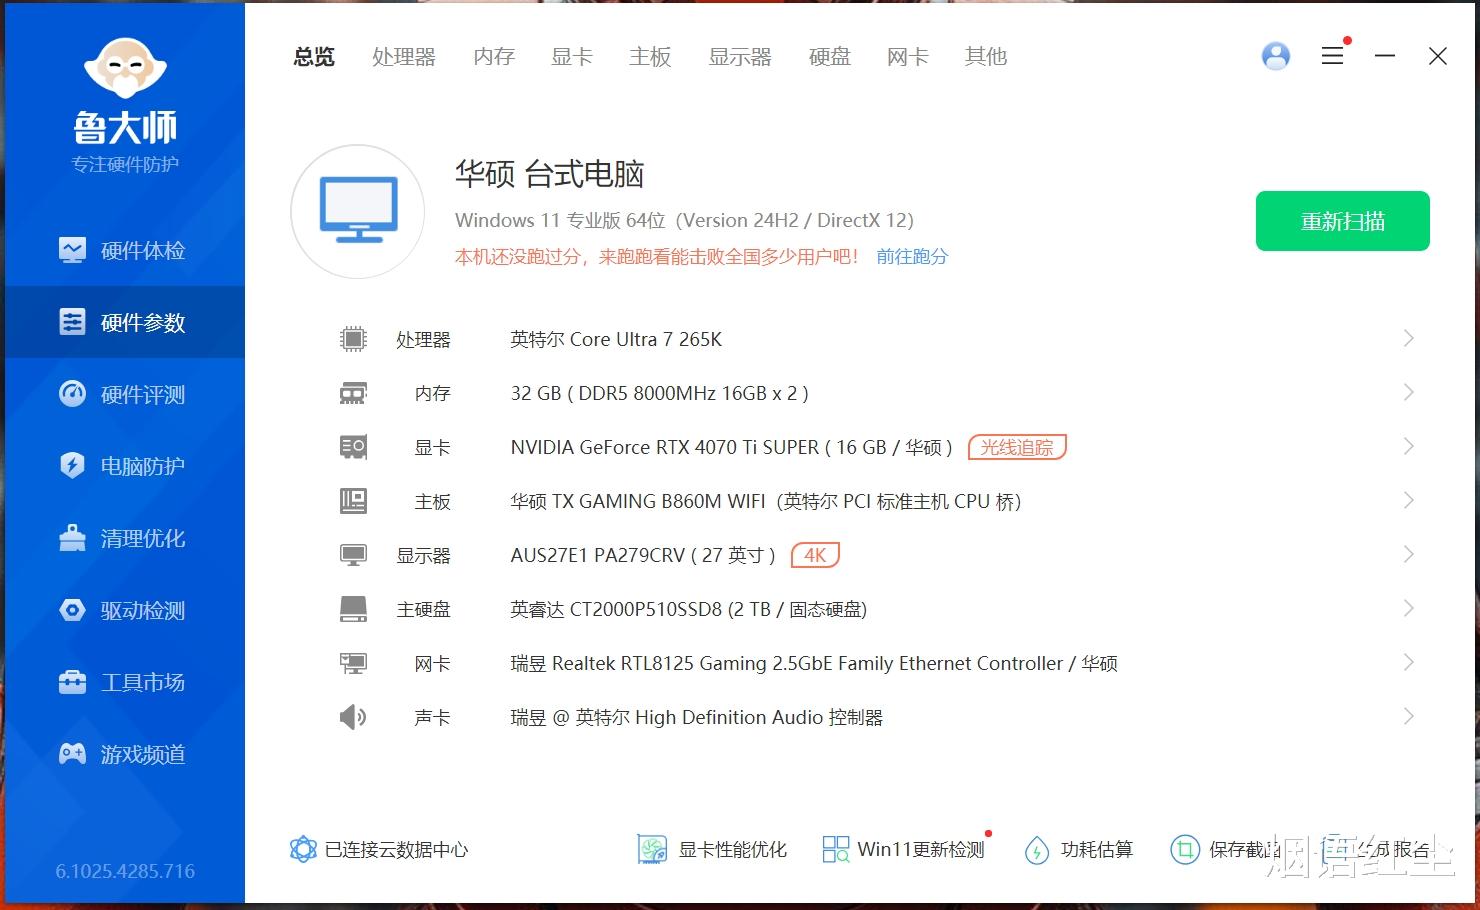Minimize the 鲁大师 window
This screenshot has height=910, width=1480.
pyautogui.click(x=1385, y=56)
